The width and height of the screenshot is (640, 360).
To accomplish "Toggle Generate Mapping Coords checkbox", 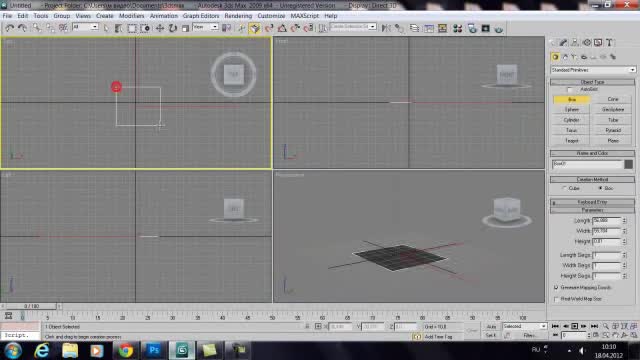I will (556, 288).
